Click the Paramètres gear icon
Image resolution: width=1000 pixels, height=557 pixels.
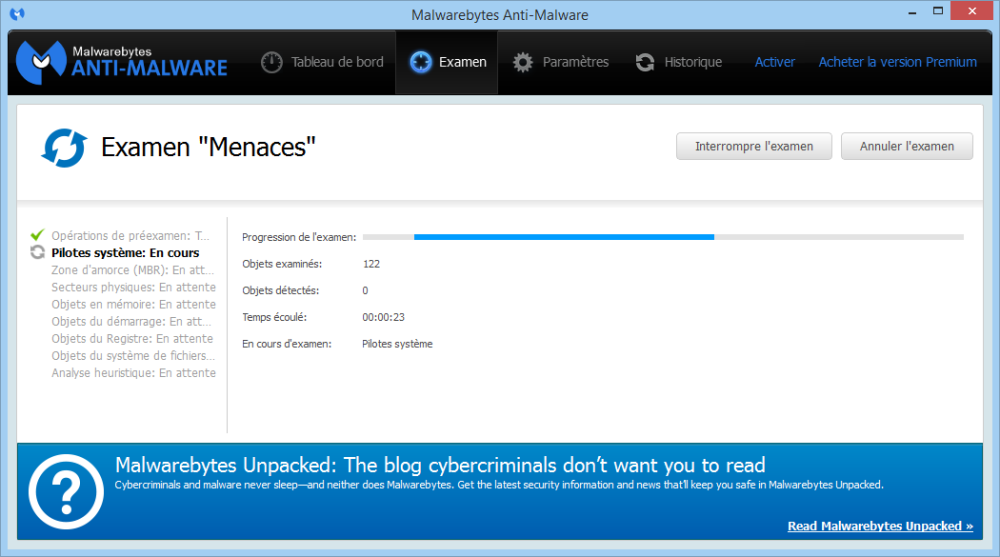click(523, 62)
